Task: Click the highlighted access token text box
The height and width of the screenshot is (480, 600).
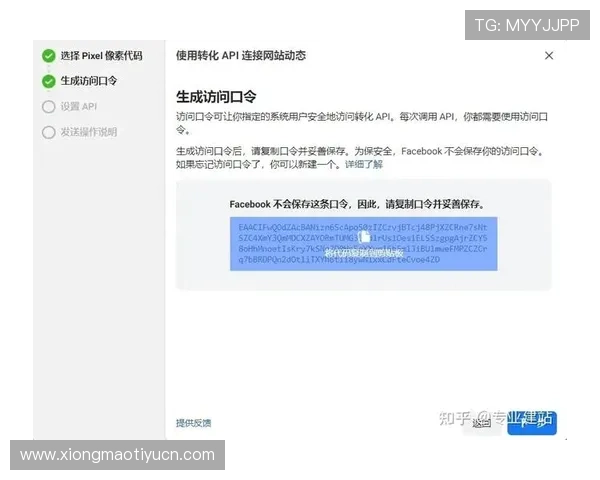Action: pyautogui.click(x=364, y=244)
